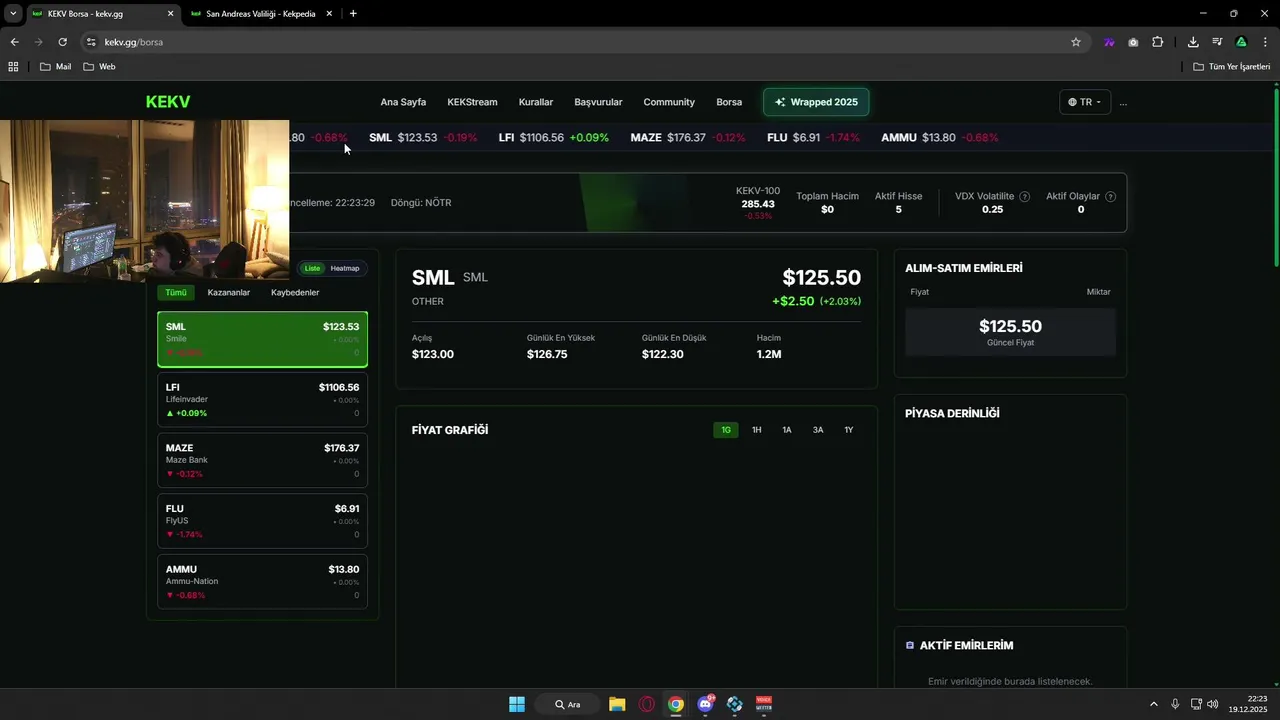1280x720 pixels.
Task: Open the purple extension icon
Action: [x=1109, y=42]
